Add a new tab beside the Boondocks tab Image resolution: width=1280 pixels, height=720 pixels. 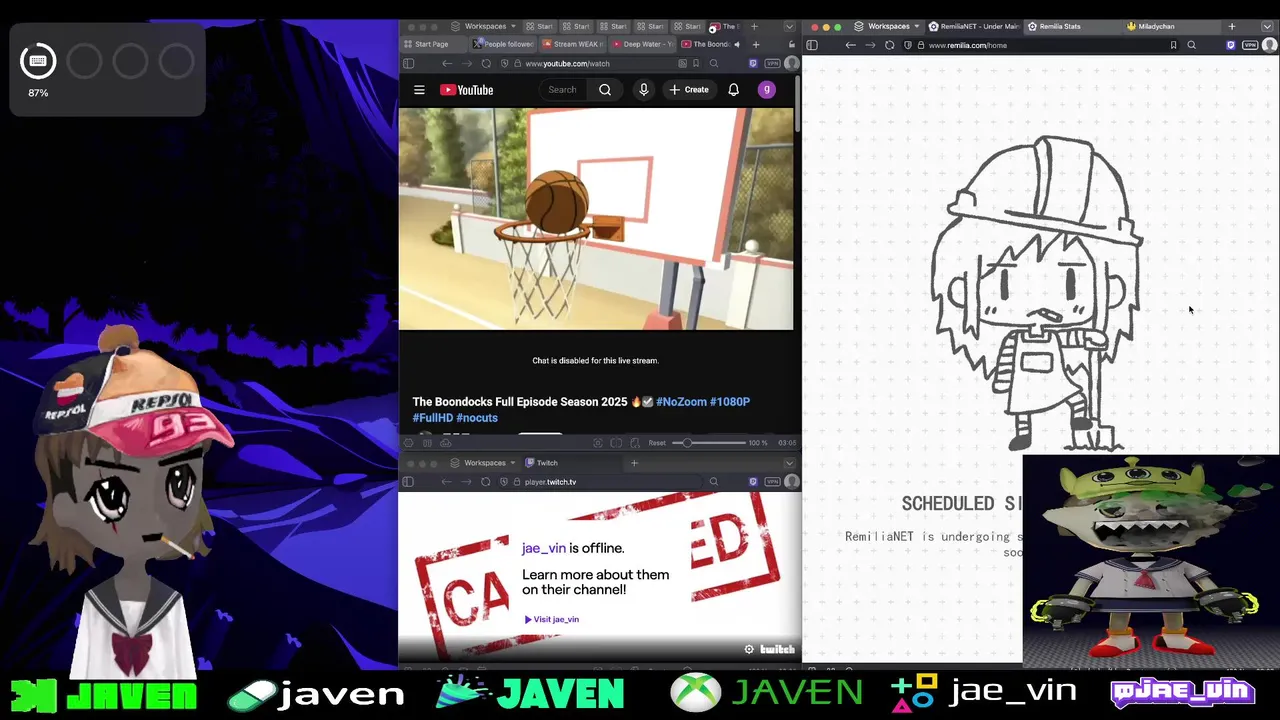pyautogui.click(x=756, y=44)
